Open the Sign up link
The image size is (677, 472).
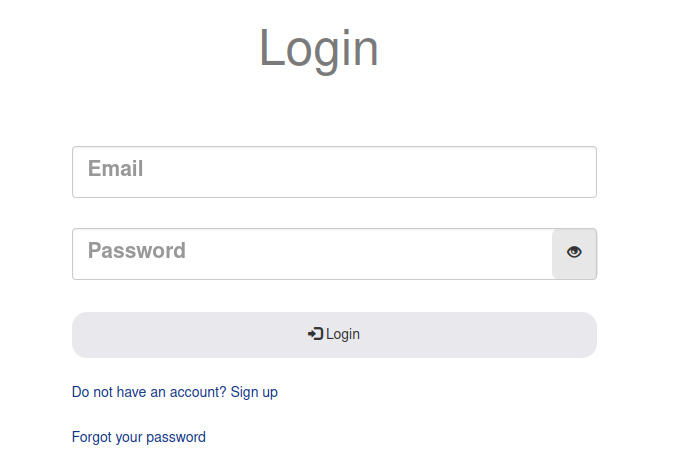tap(254, 392)
